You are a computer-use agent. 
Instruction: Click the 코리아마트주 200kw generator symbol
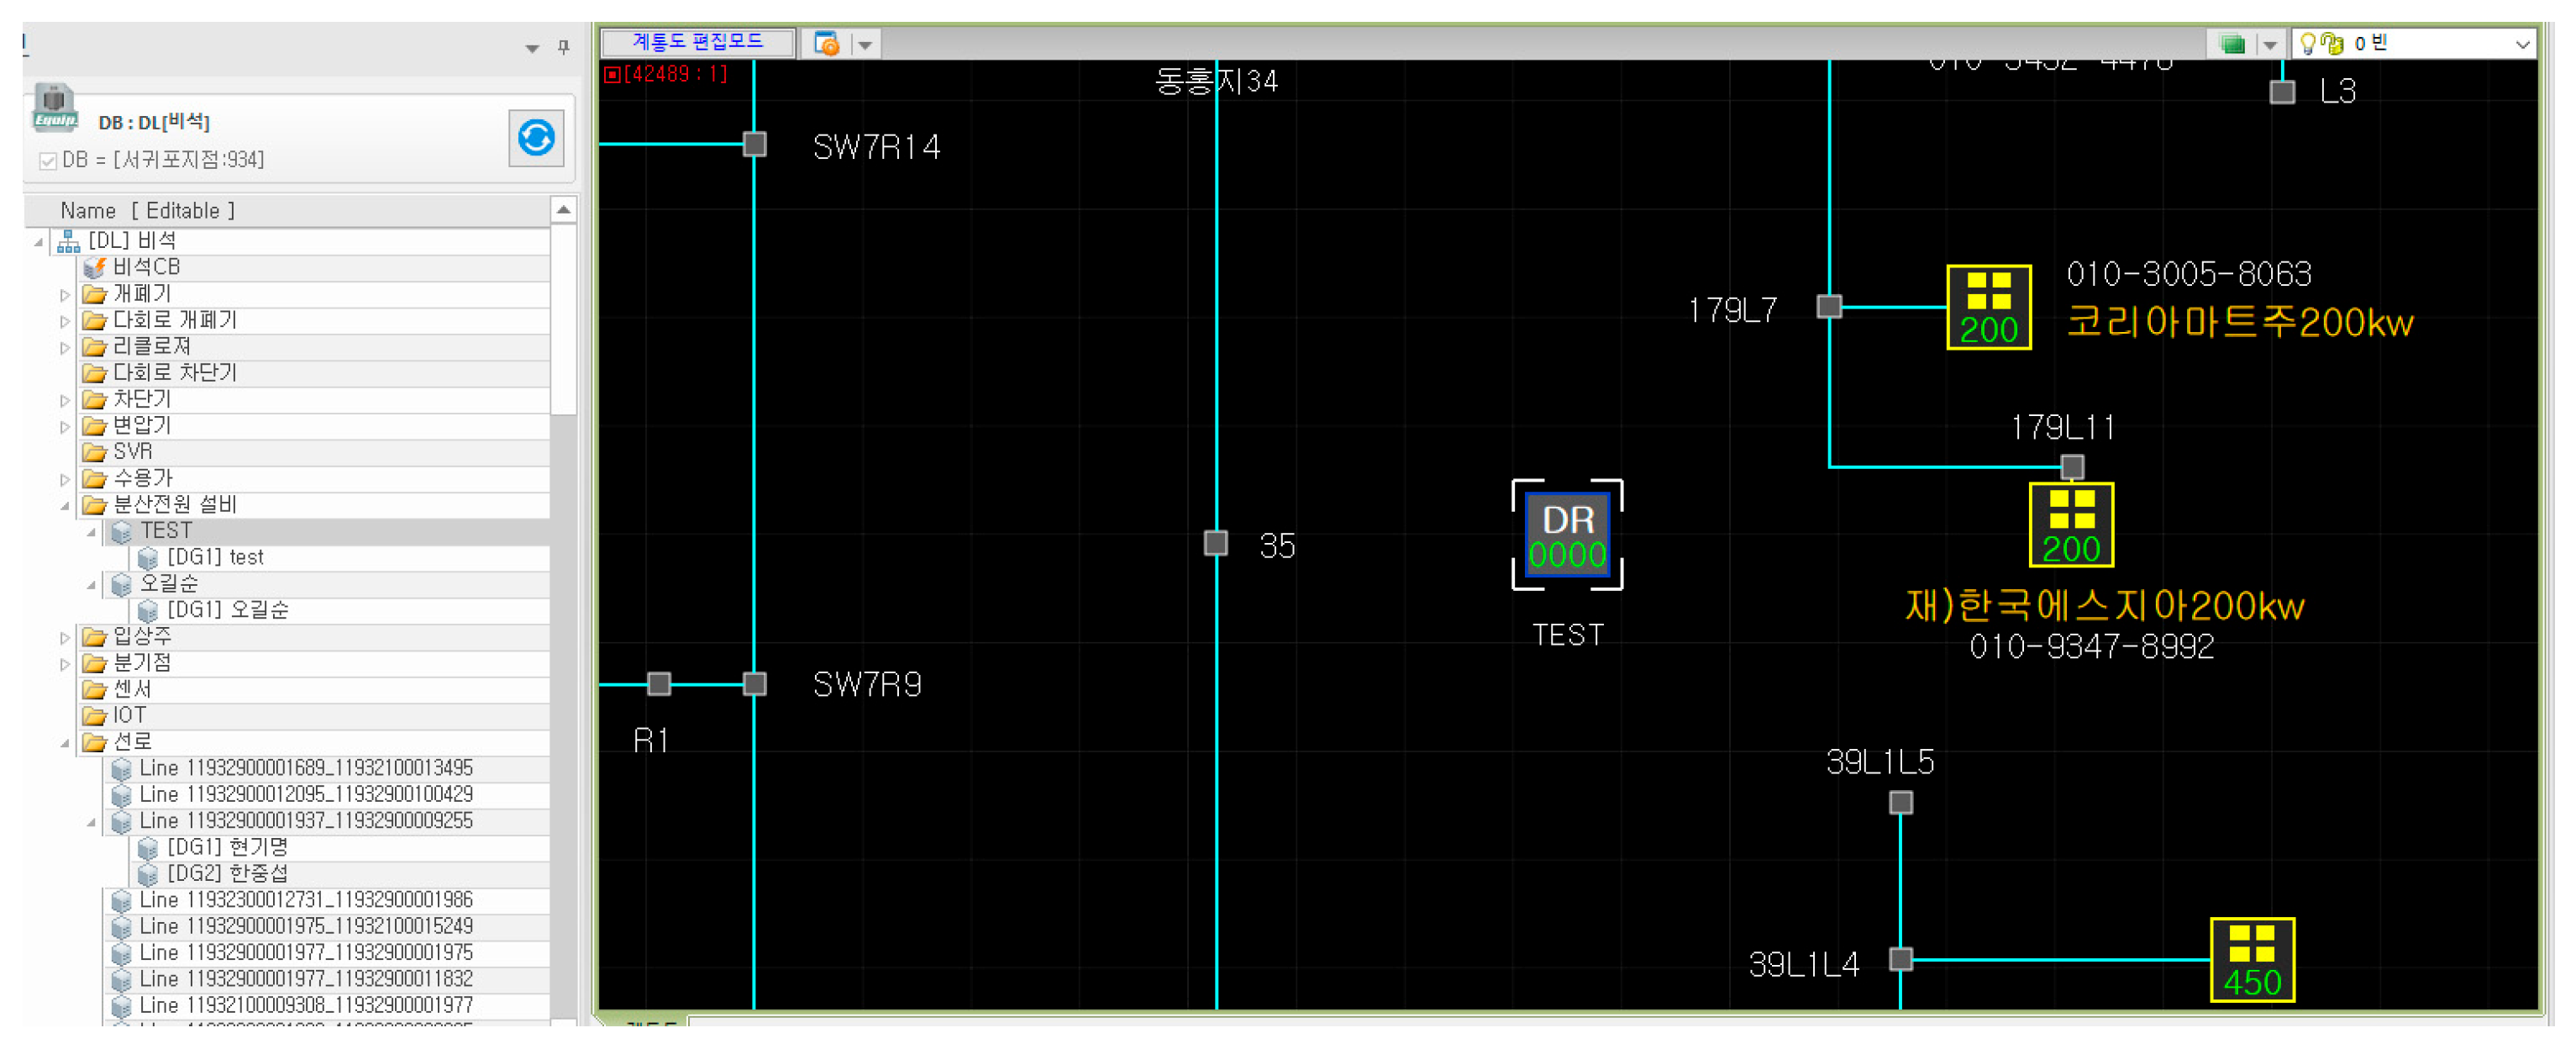(x=1988, y=307)
